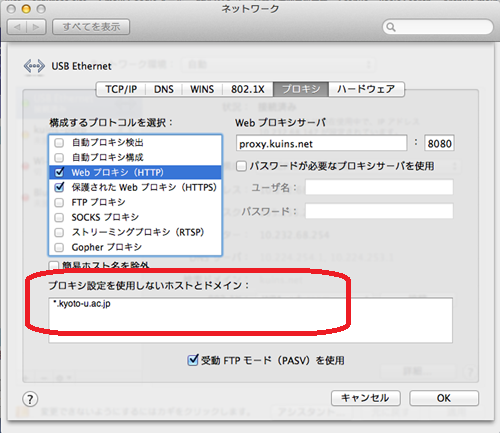Uncheck 保護された Web プロキシ (HTTPS)

point(59,187)
